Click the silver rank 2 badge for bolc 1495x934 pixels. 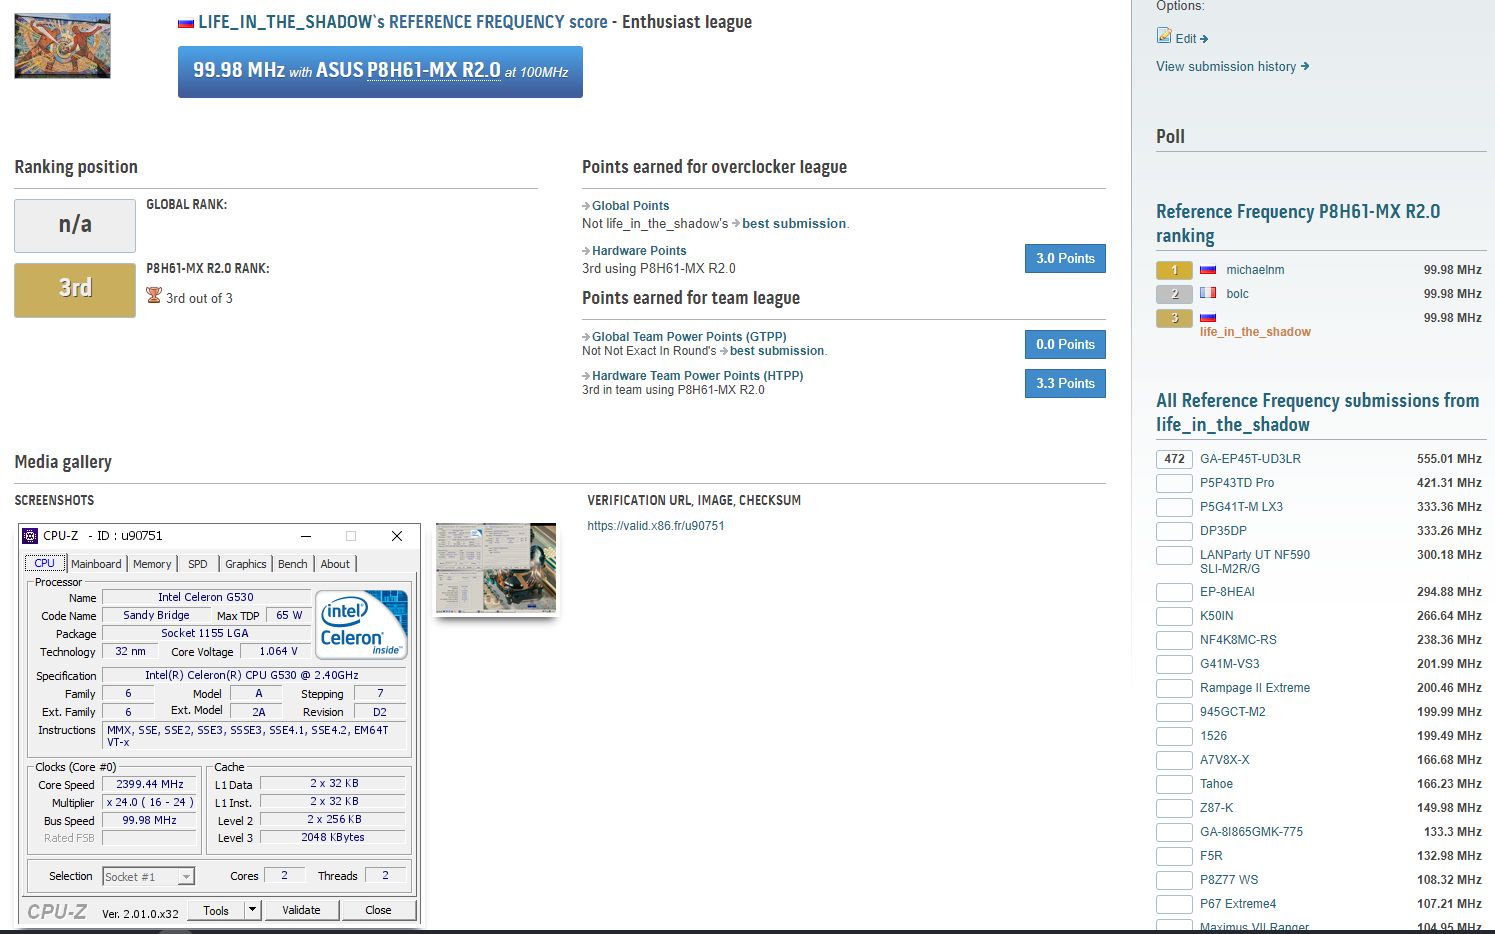pos(1174,294)
